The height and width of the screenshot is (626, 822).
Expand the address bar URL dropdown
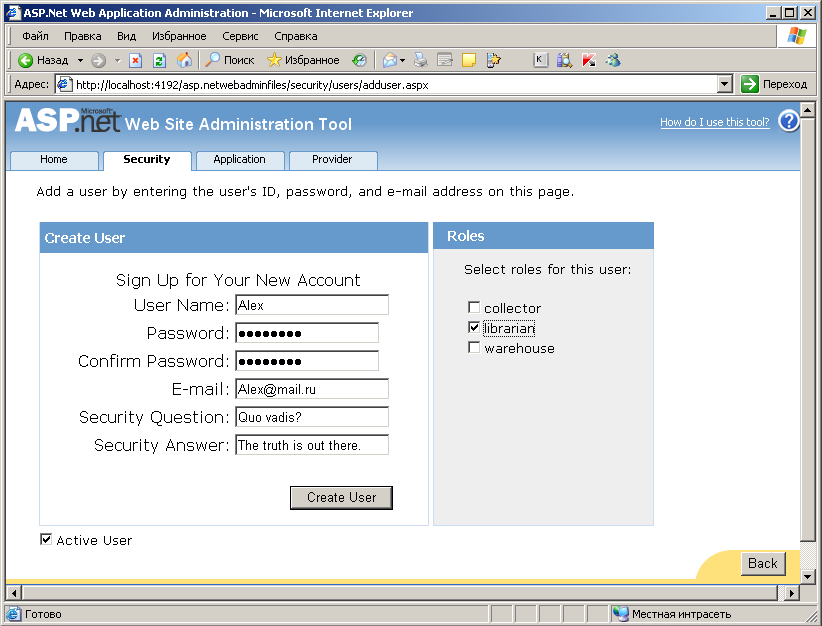pos(724,84)
